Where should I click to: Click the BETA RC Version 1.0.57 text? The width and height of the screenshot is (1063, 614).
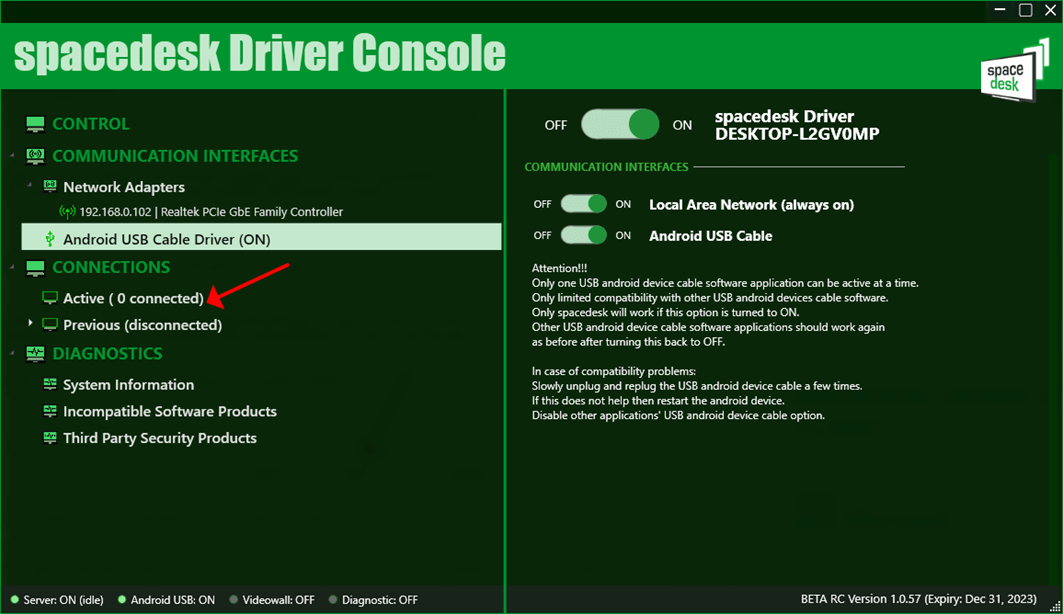(919, 599)
